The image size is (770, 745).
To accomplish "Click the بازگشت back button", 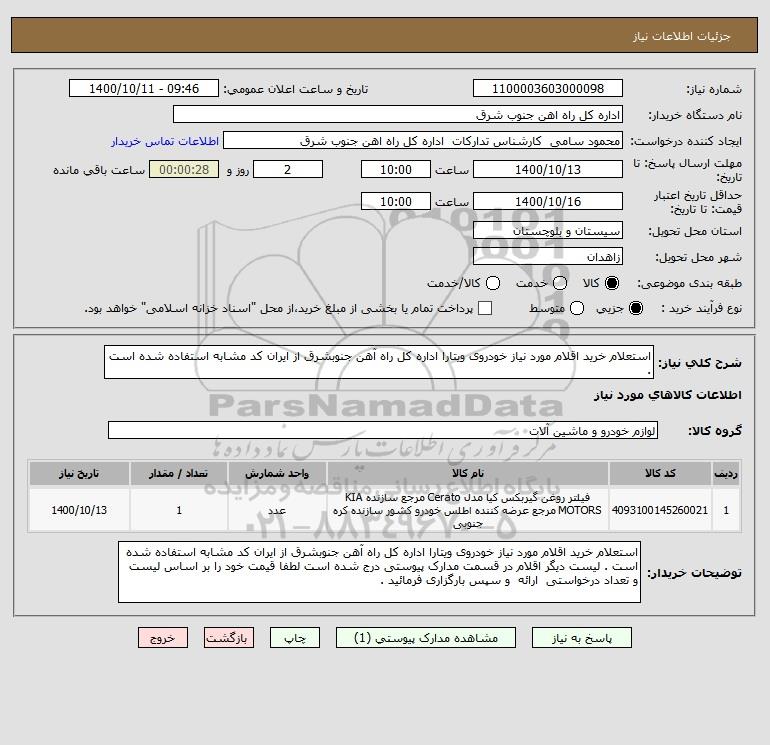I will (229, 638).
